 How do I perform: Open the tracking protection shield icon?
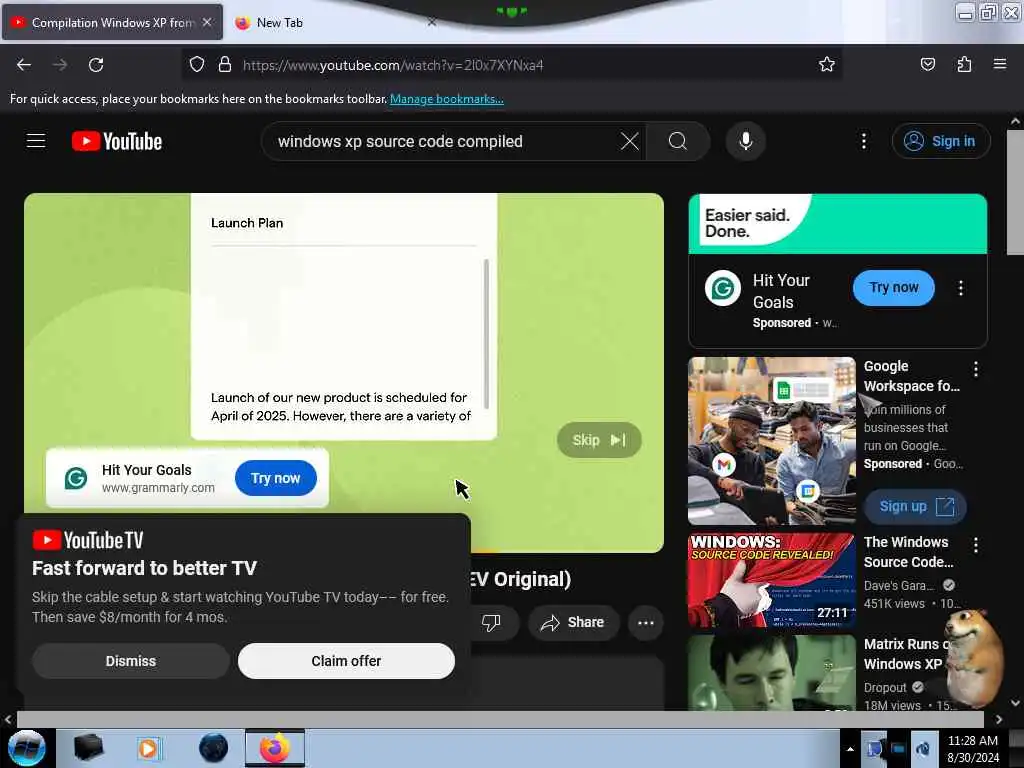[x=197, y=65]
